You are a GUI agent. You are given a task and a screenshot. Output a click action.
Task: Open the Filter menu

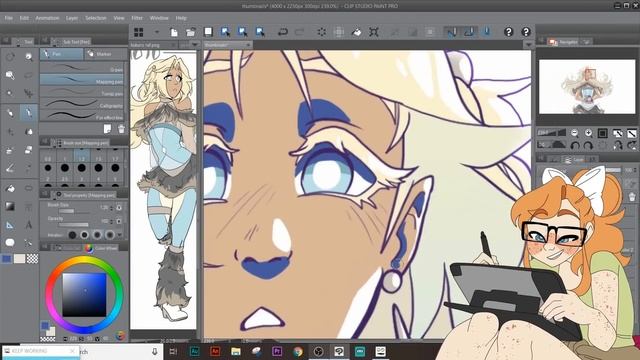[137, 18]
